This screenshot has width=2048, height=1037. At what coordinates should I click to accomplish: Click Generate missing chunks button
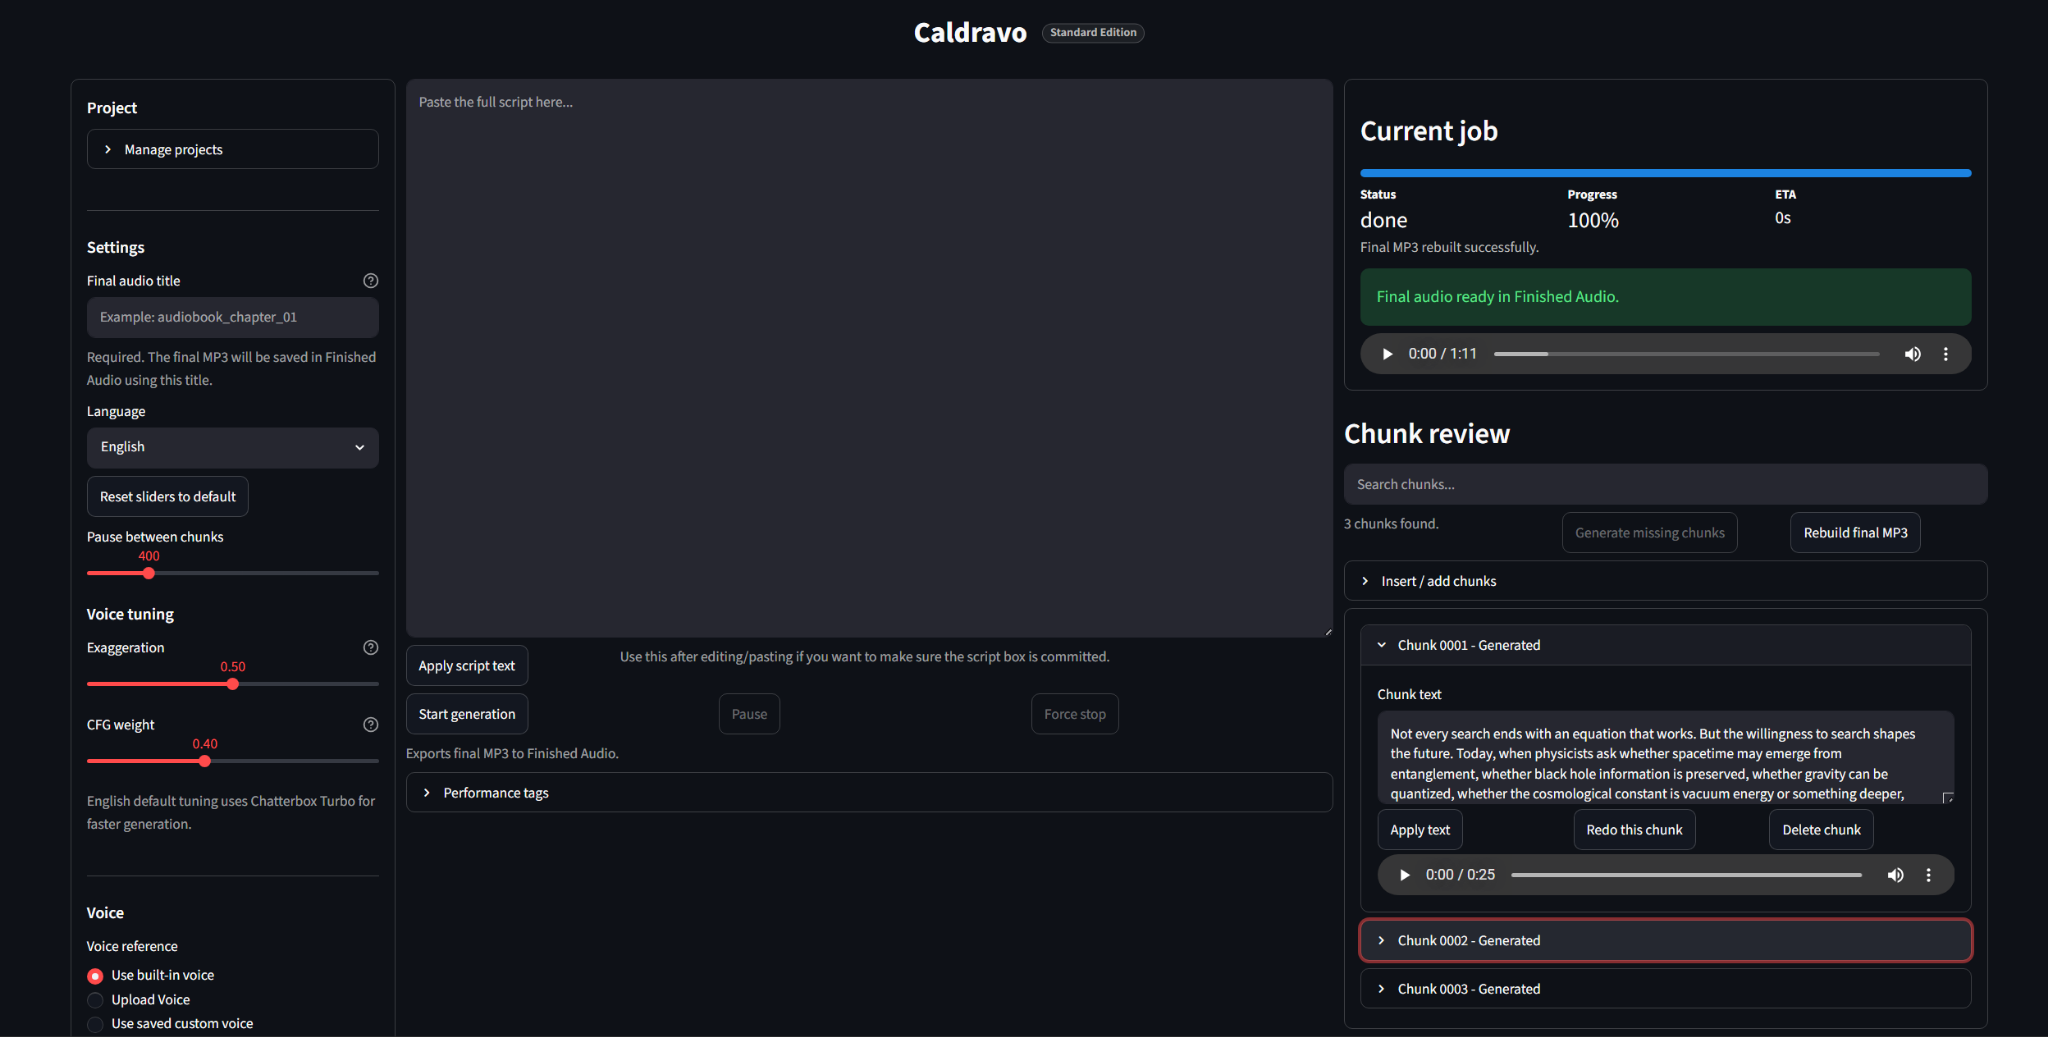[1650, 533]
